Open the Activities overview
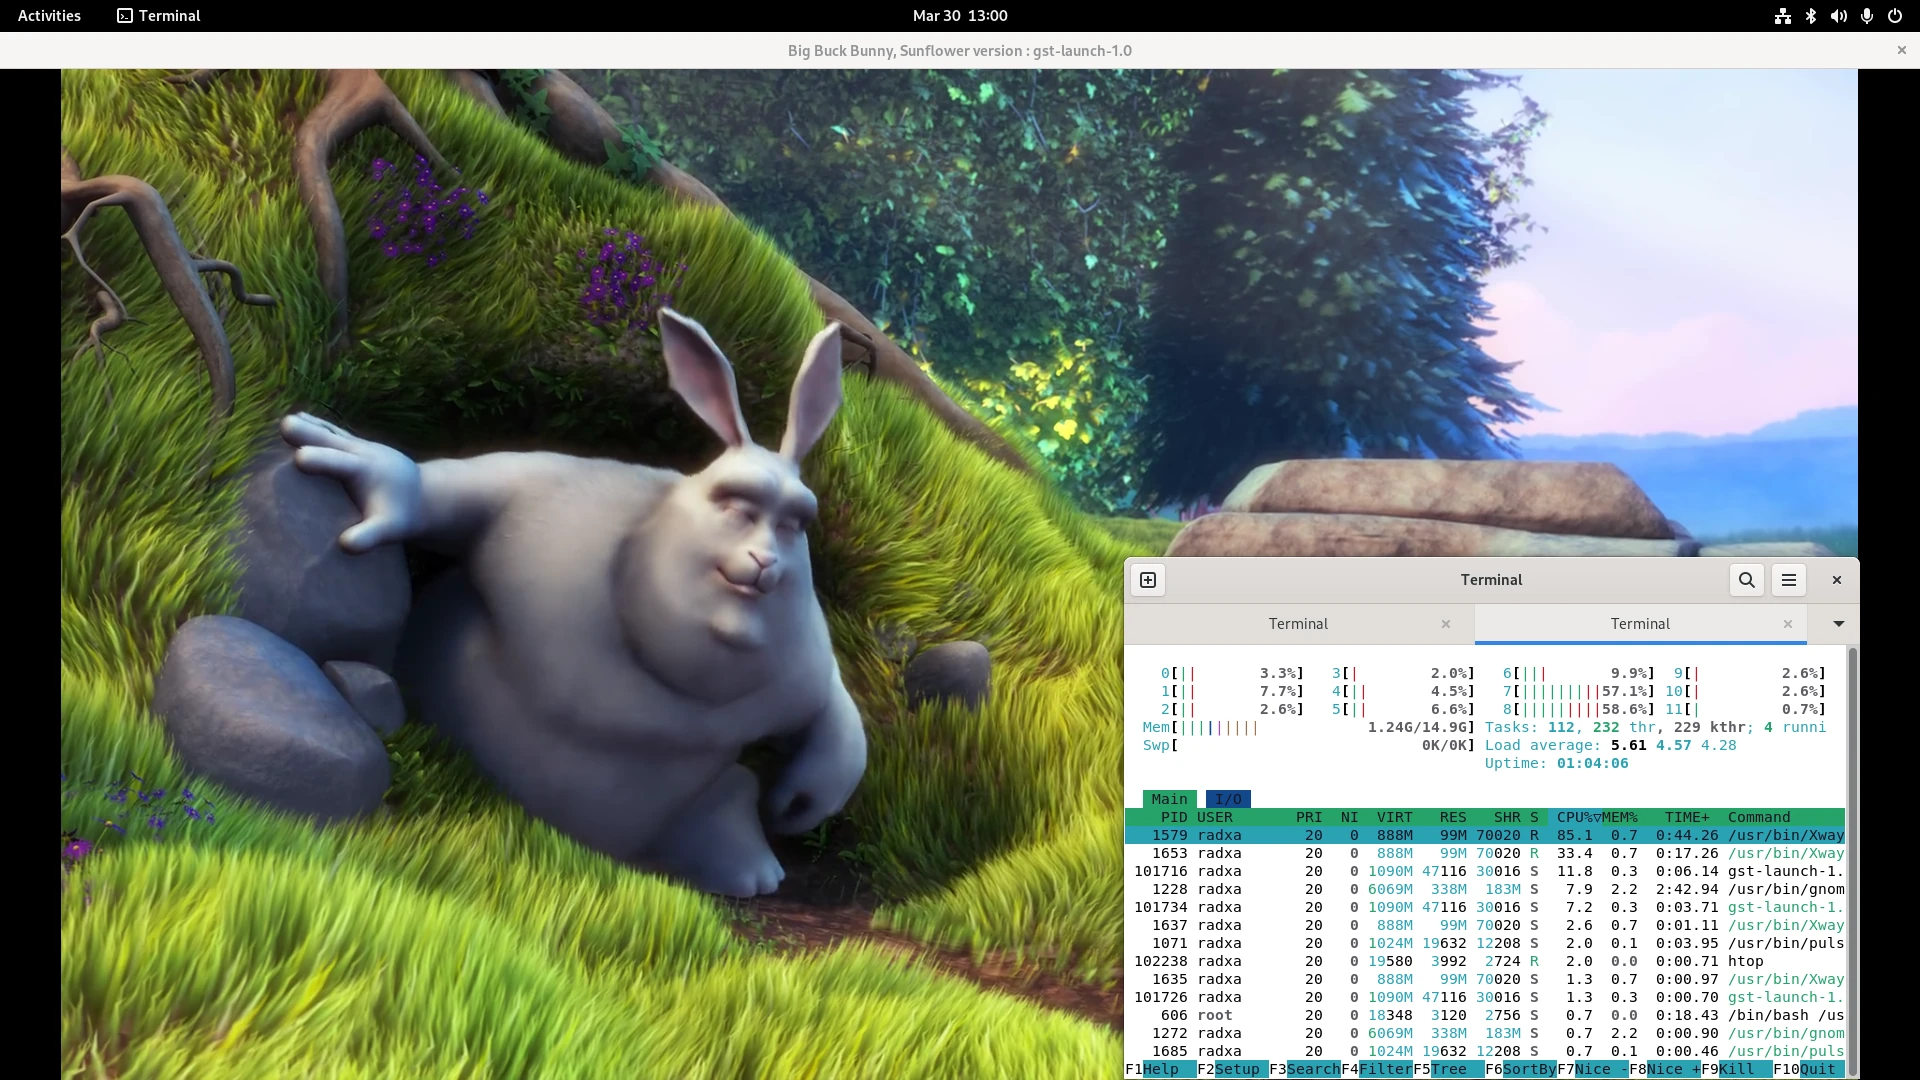Screen dimensions: 1920x1080 [49, 16]
